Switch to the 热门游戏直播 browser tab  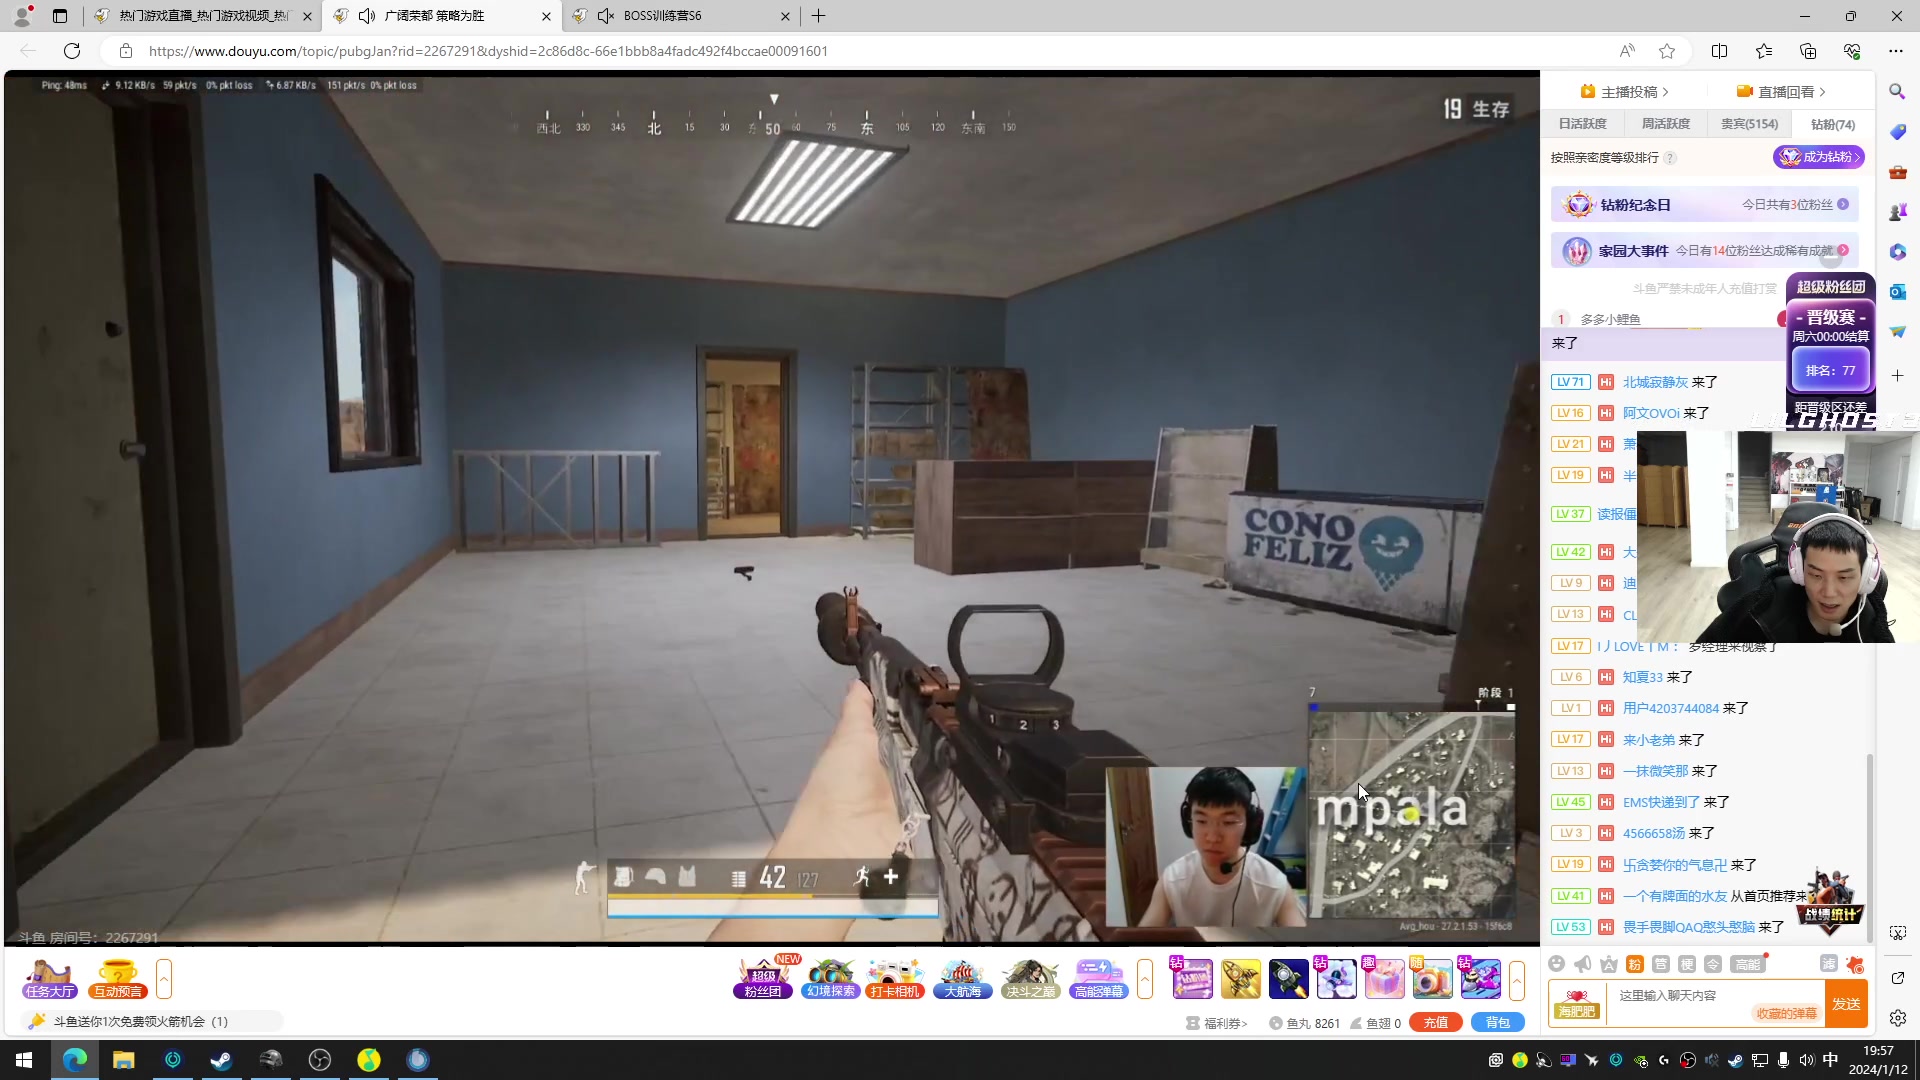click(204, 16)
